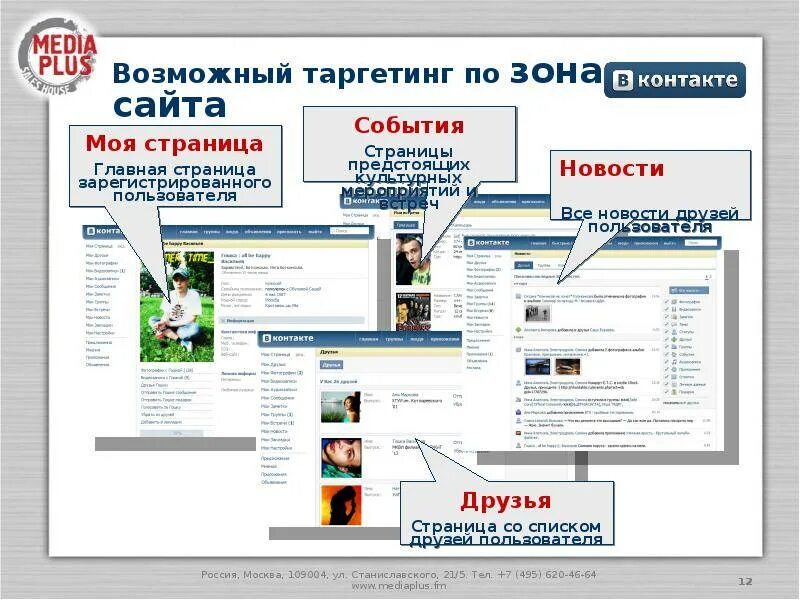Open first friend's photo in Friends list

click(x=341, y=407)
